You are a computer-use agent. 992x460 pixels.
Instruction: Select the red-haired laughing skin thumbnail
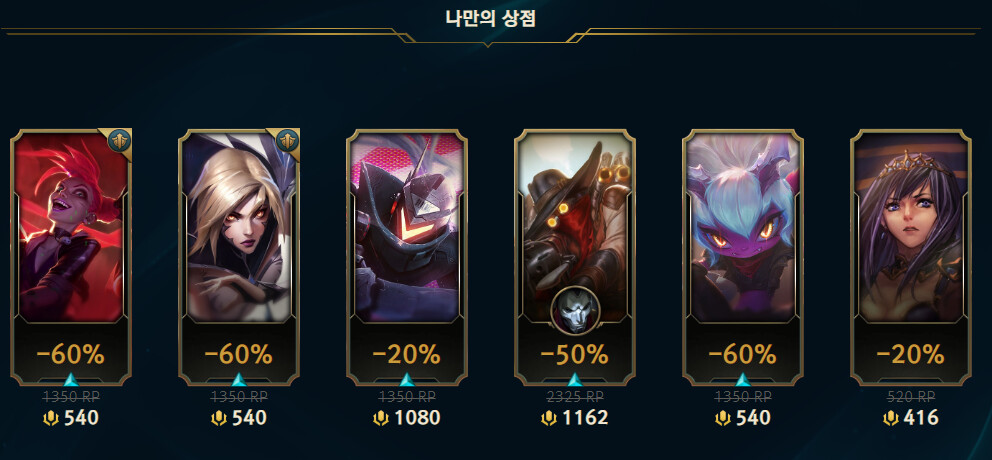coord(71,227)
